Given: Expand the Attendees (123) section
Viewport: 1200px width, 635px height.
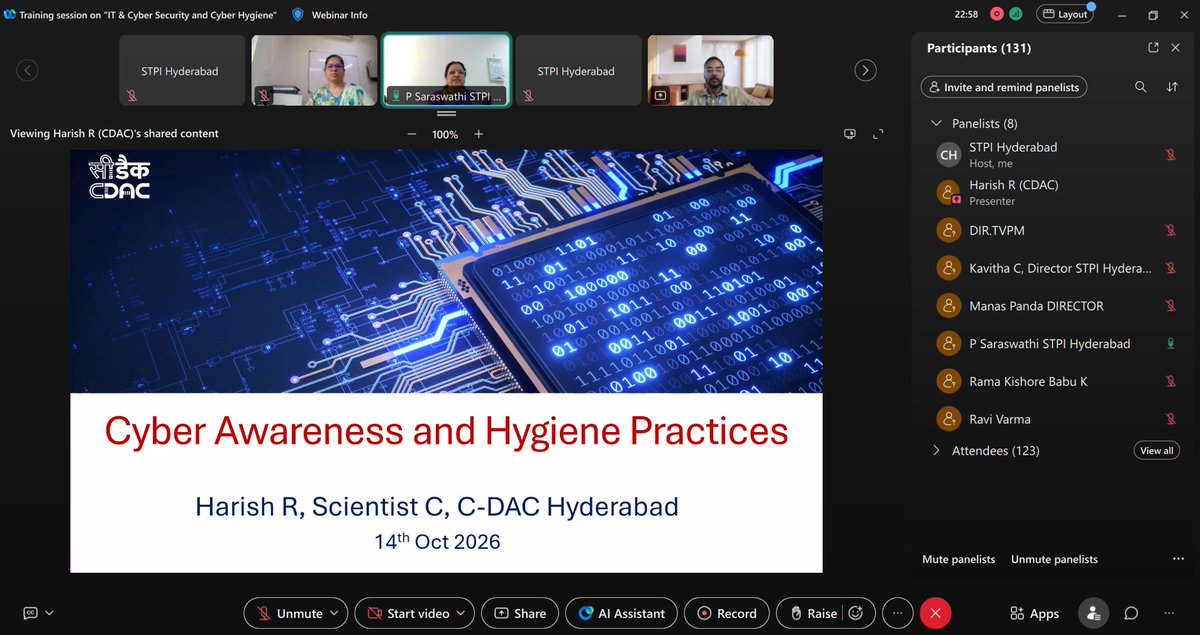Looking at the screenshot, I should (936, 450).
